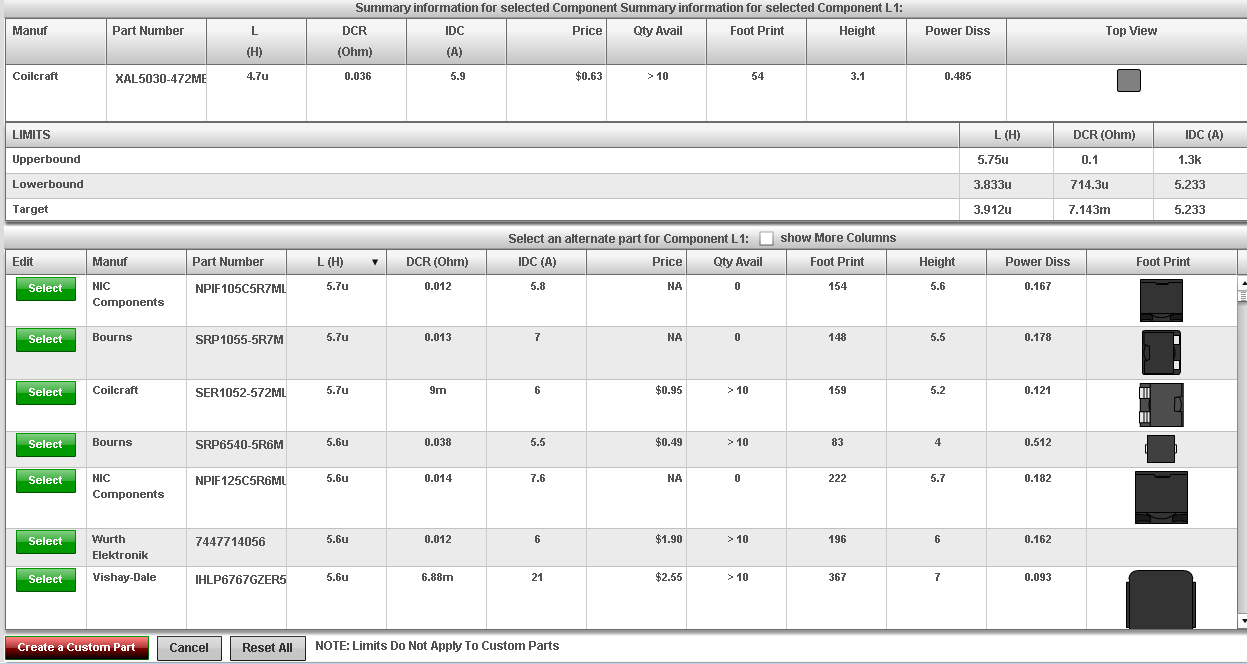Sort alternate parts by Manuf column header

(x=136, y=262)
